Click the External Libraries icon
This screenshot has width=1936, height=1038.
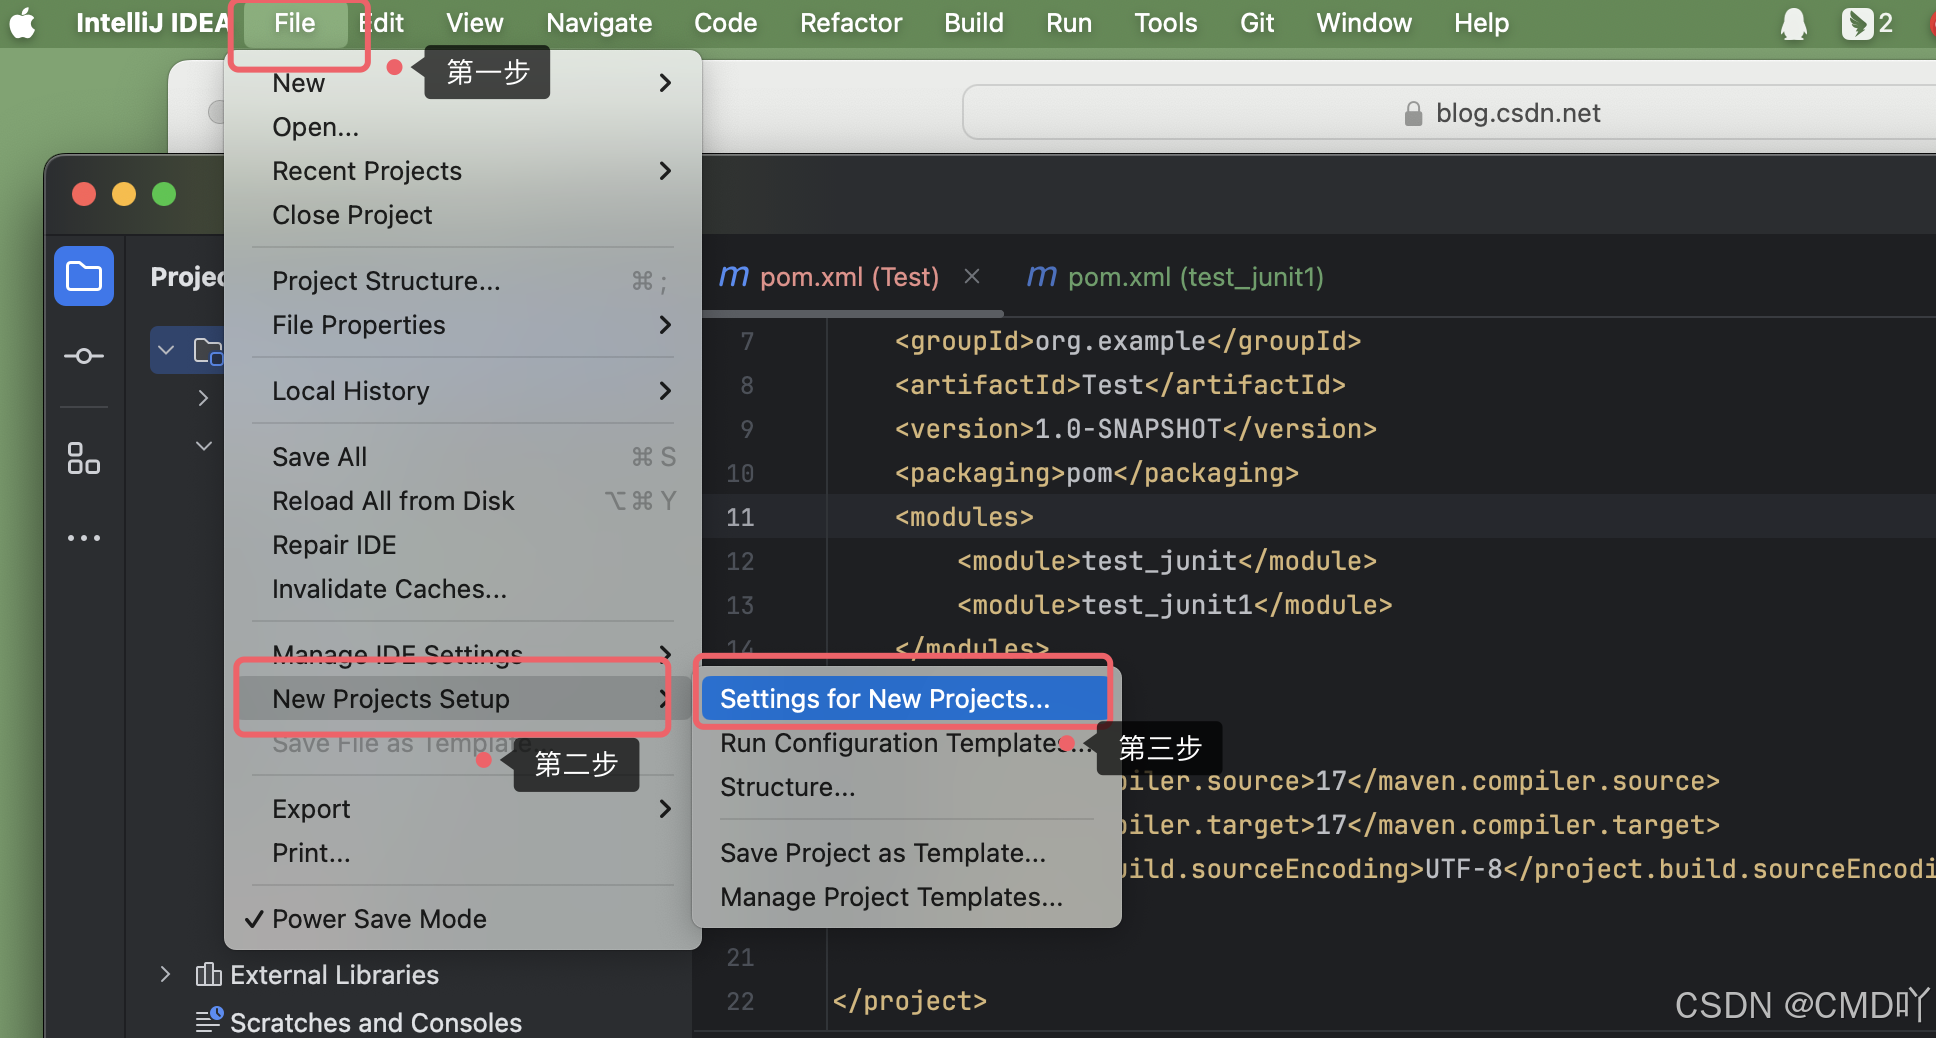(x=208, y=974)
